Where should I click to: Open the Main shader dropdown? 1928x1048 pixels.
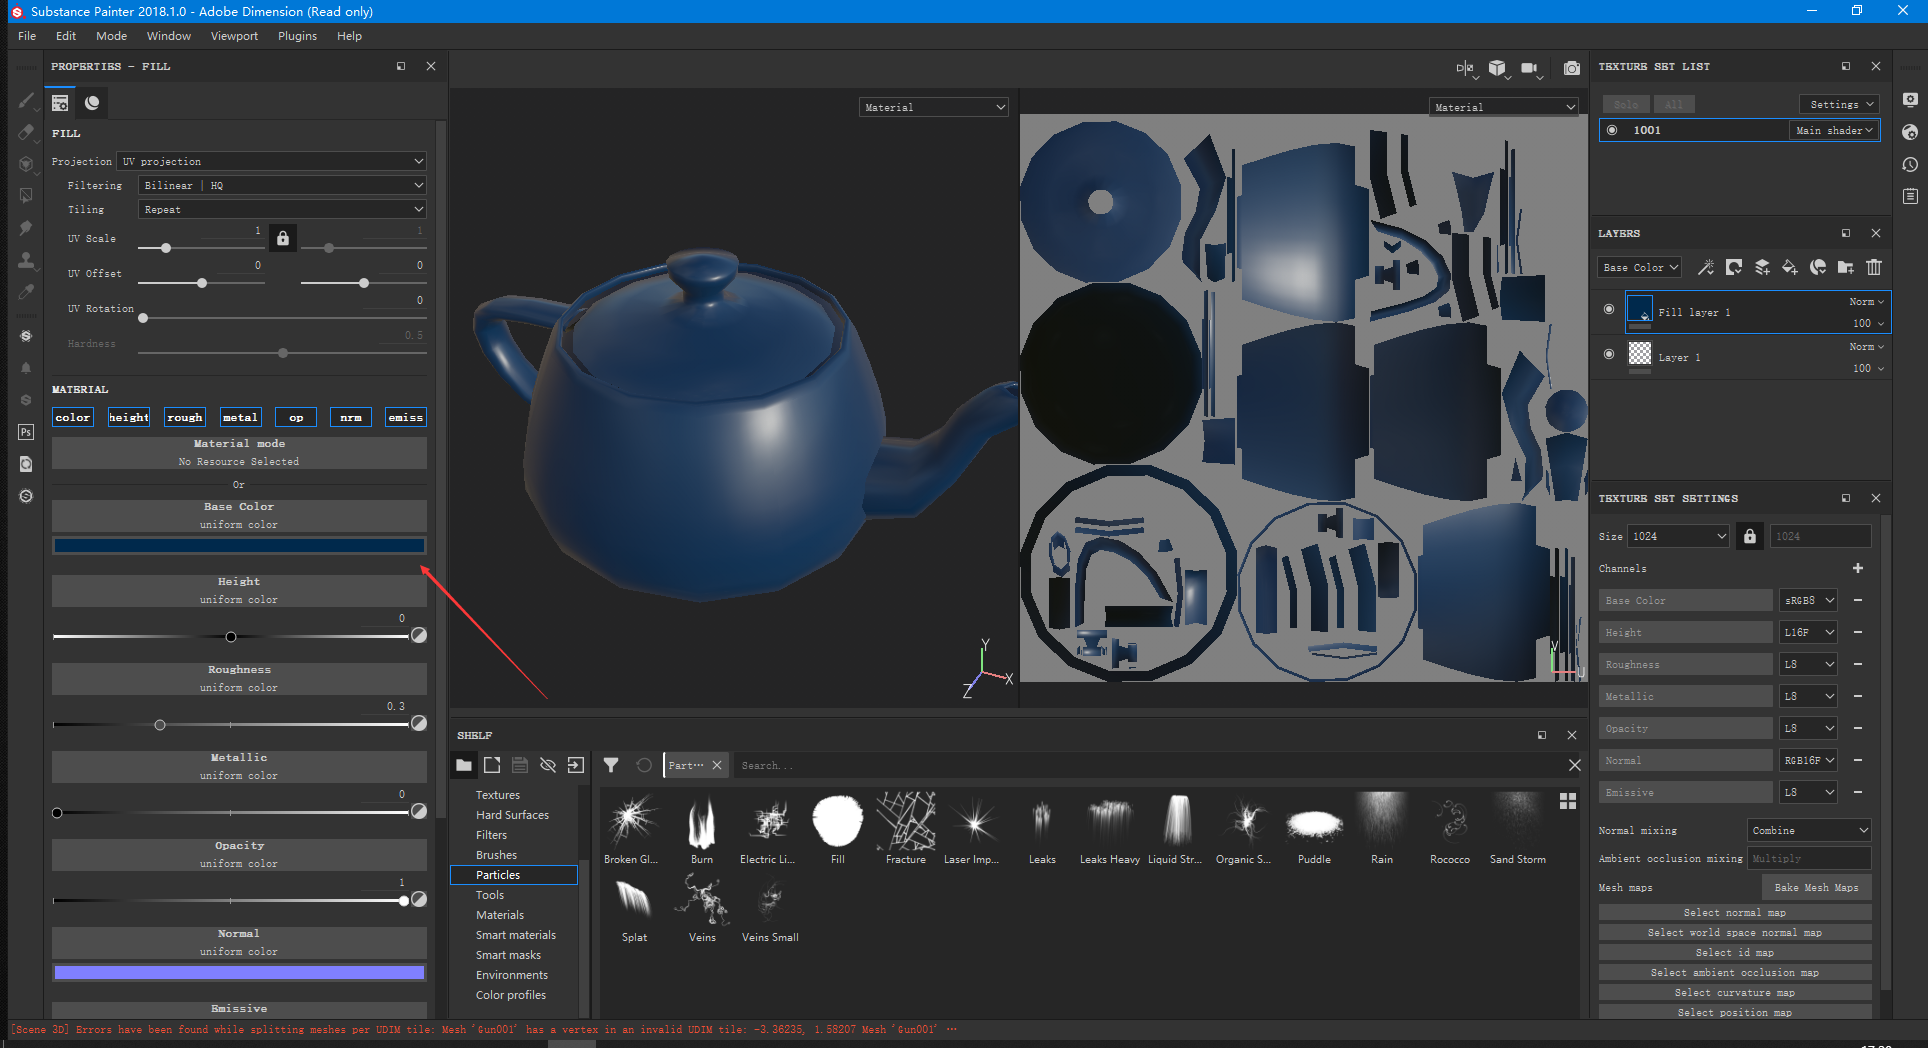point(1833,130)
